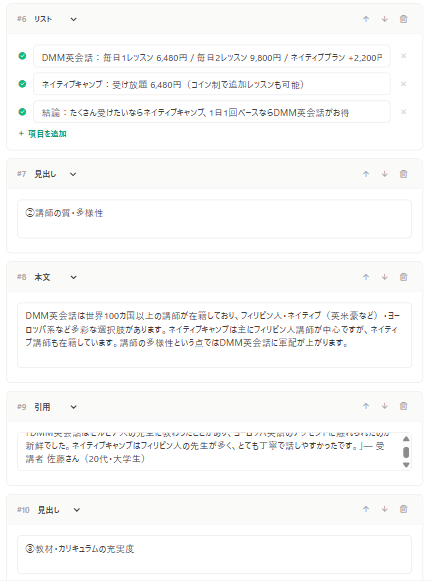
Task: Move block #7 見出し down
Action: point(384,174)
